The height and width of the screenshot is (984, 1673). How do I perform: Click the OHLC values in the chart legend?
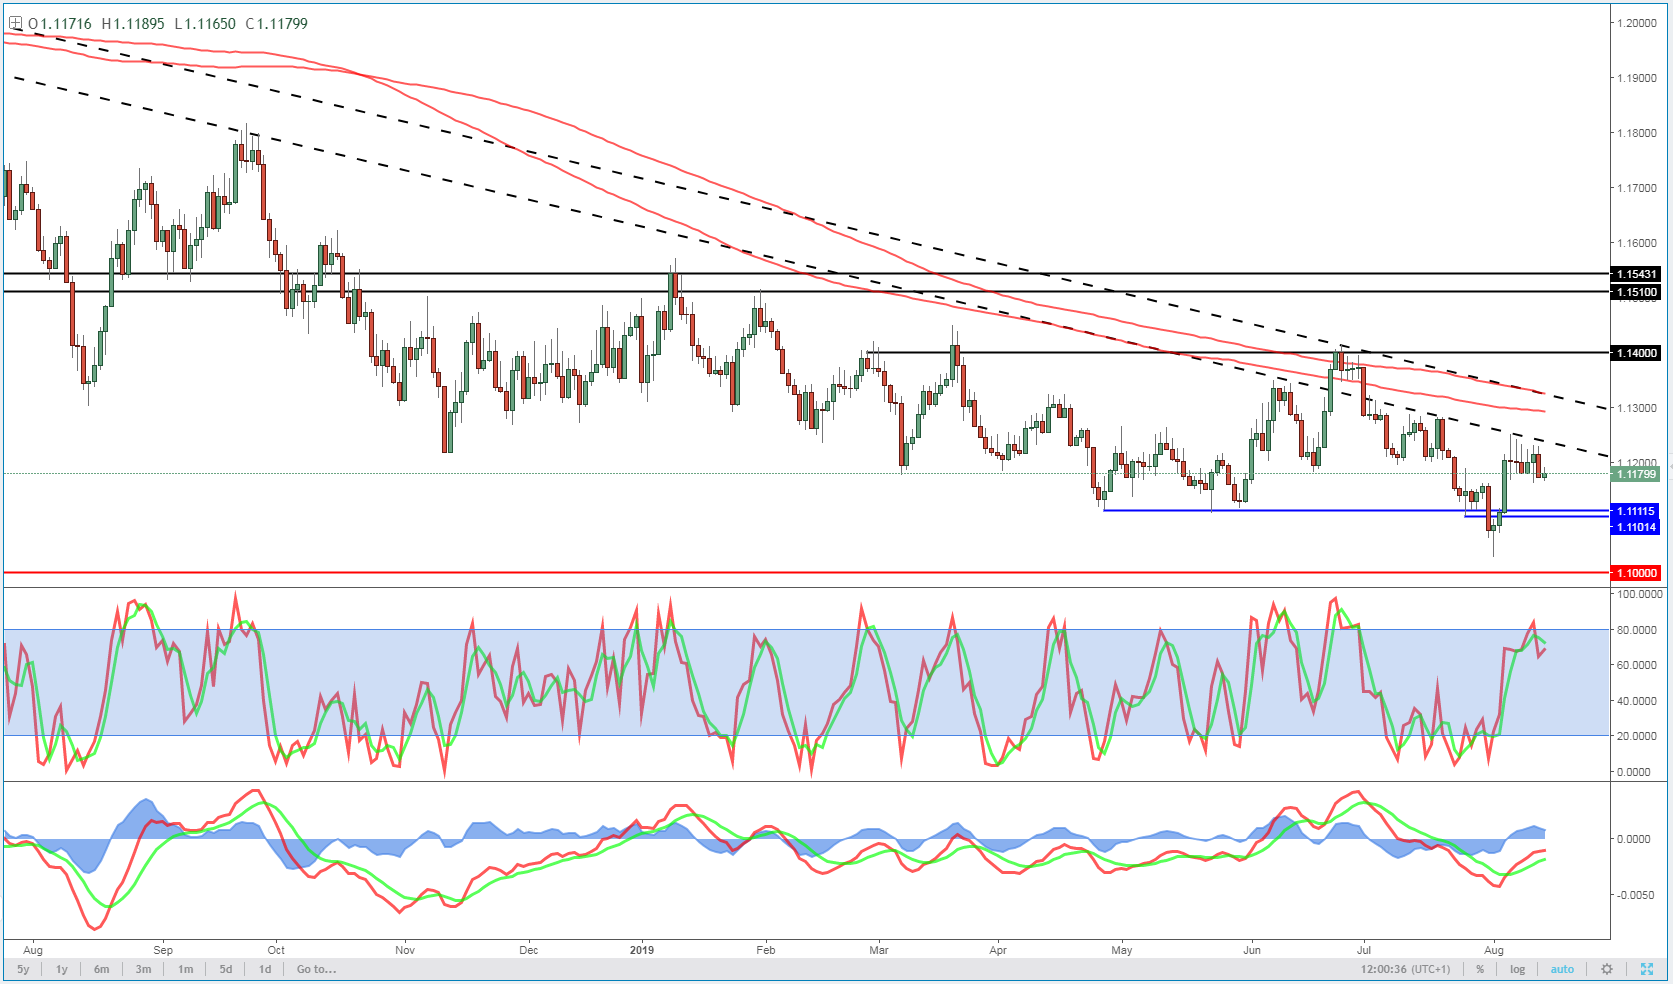click(x=168, y=23)
